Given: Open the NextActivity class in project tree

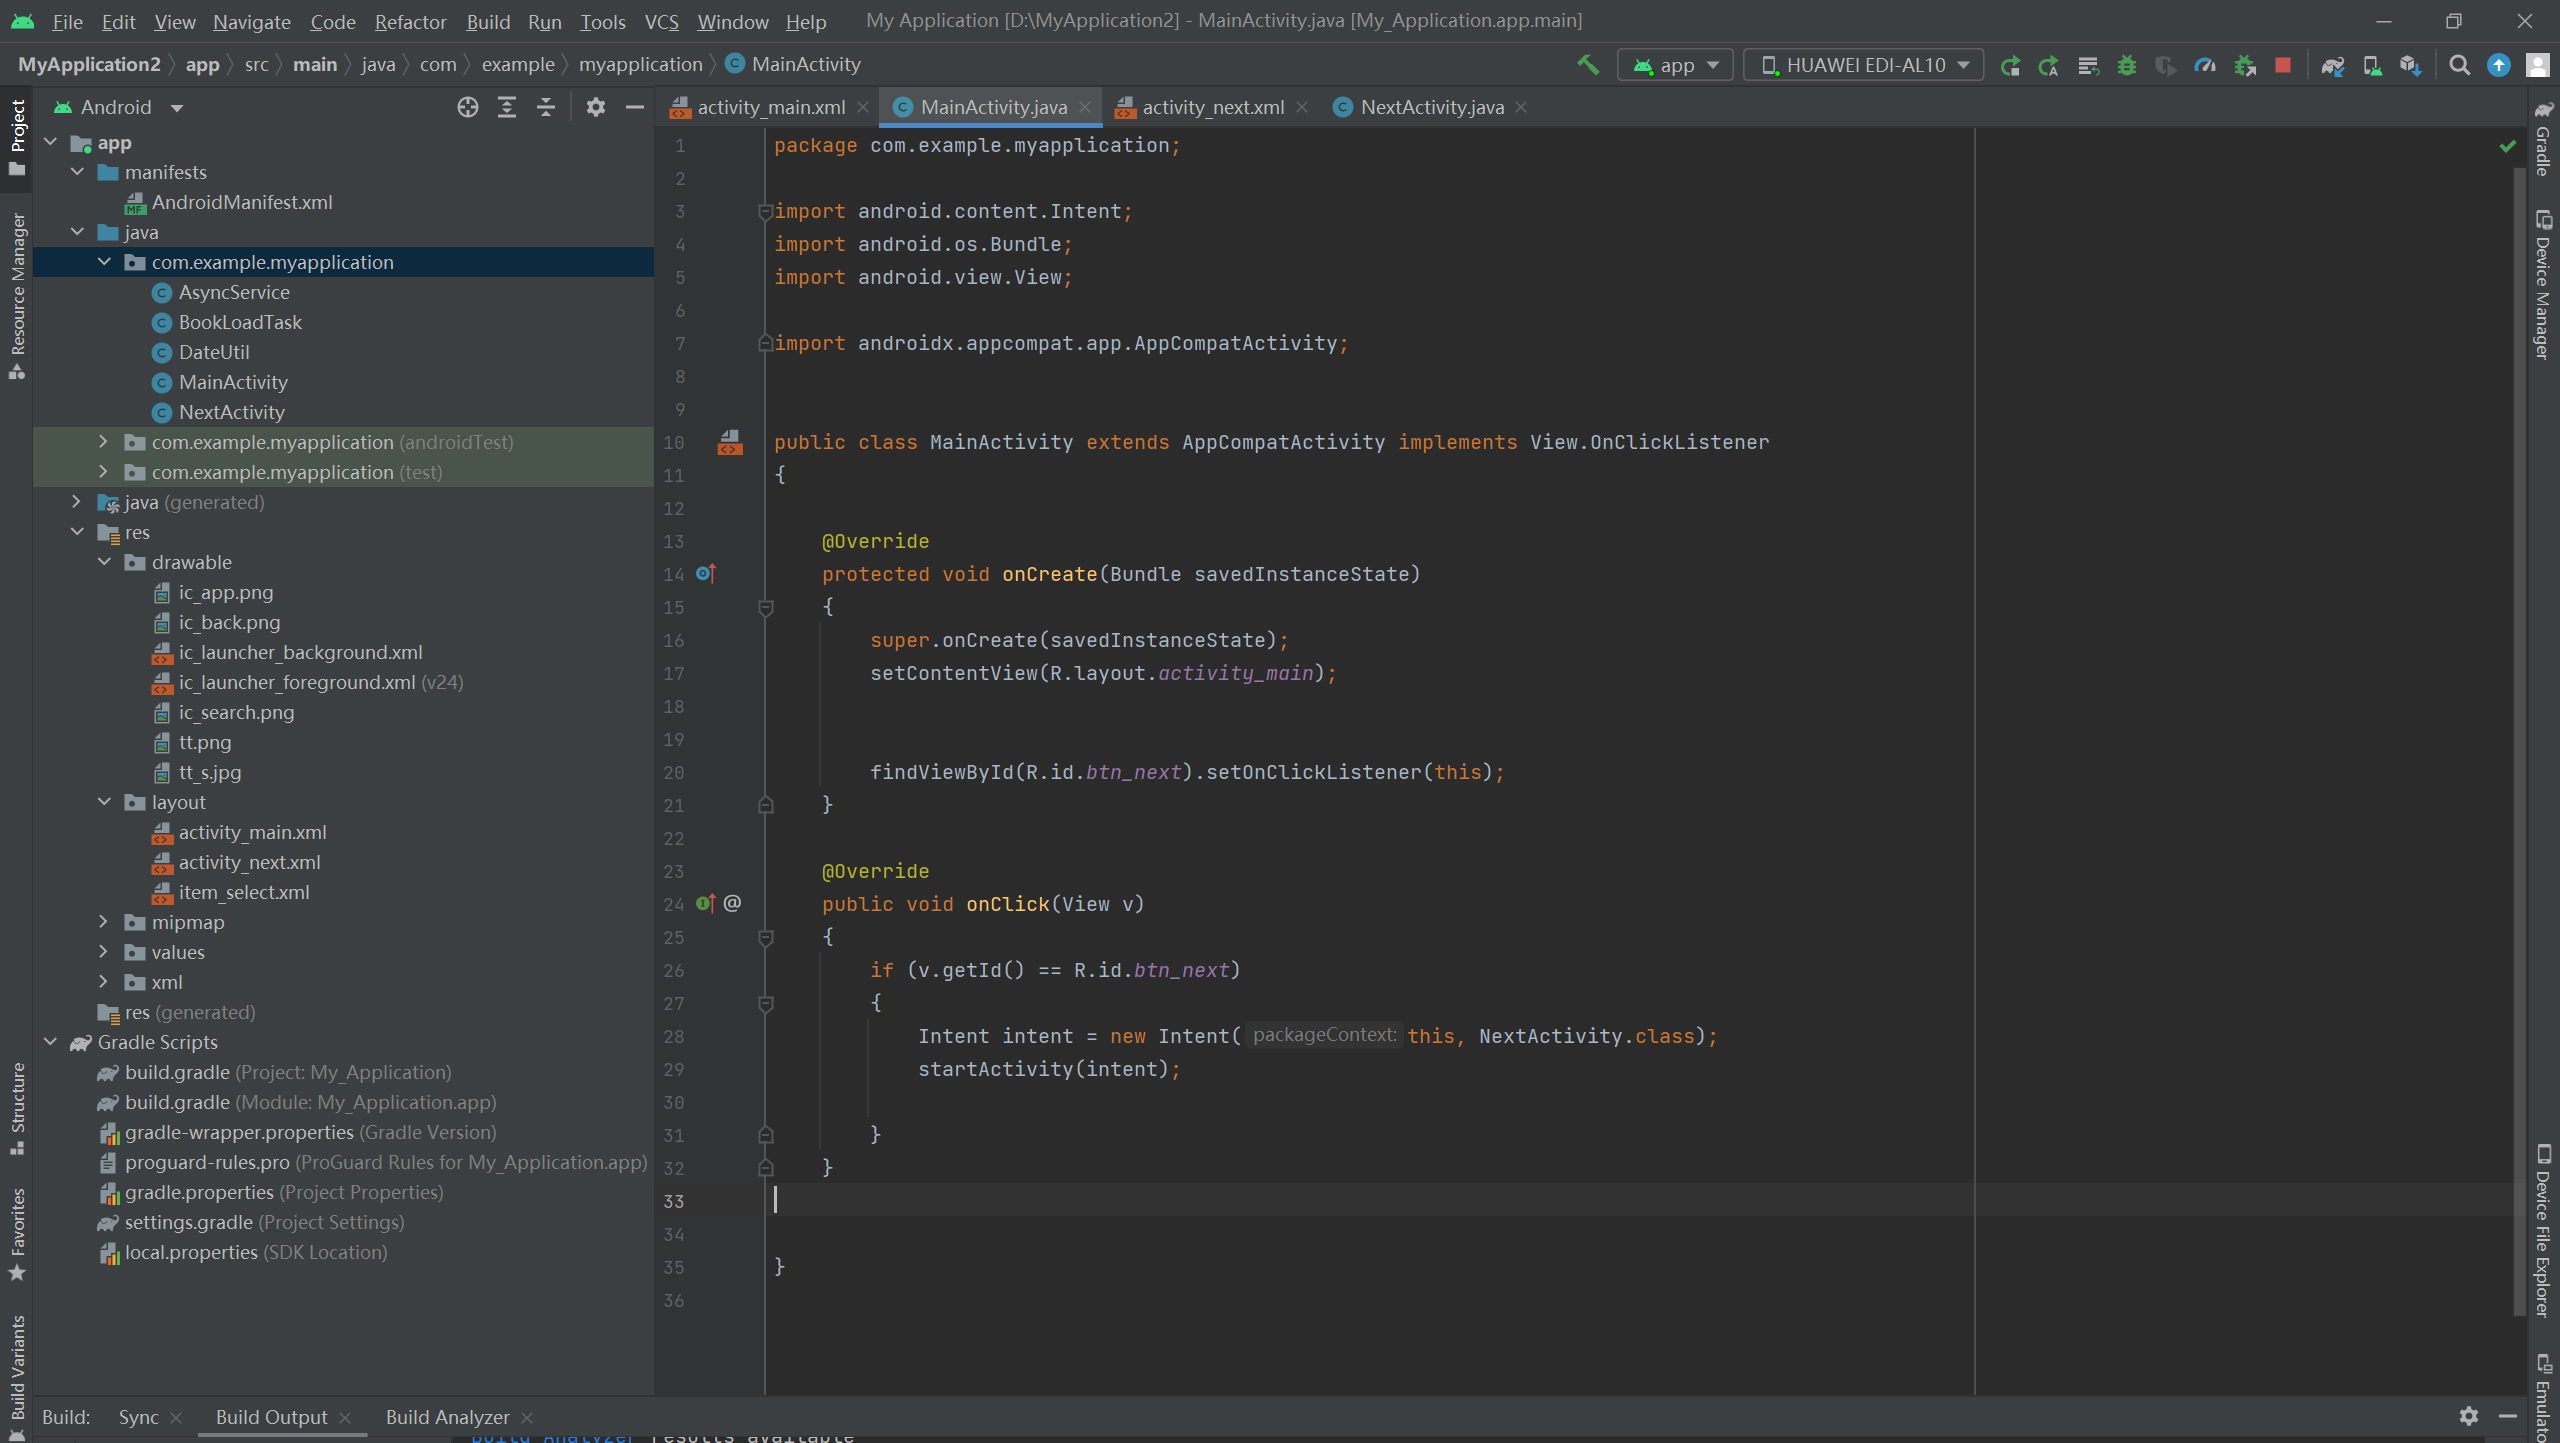Looking at the screenshot, I should coord(231,412).
